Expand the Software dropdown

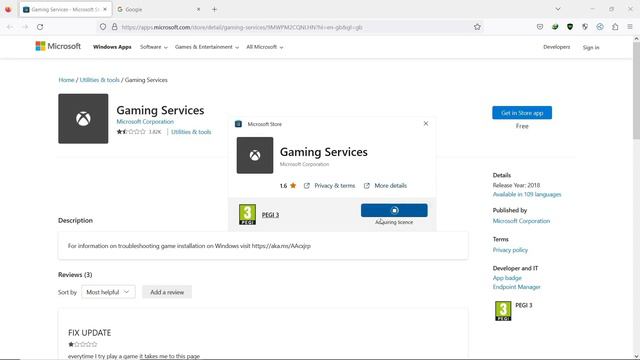click(x=154, y=47)
